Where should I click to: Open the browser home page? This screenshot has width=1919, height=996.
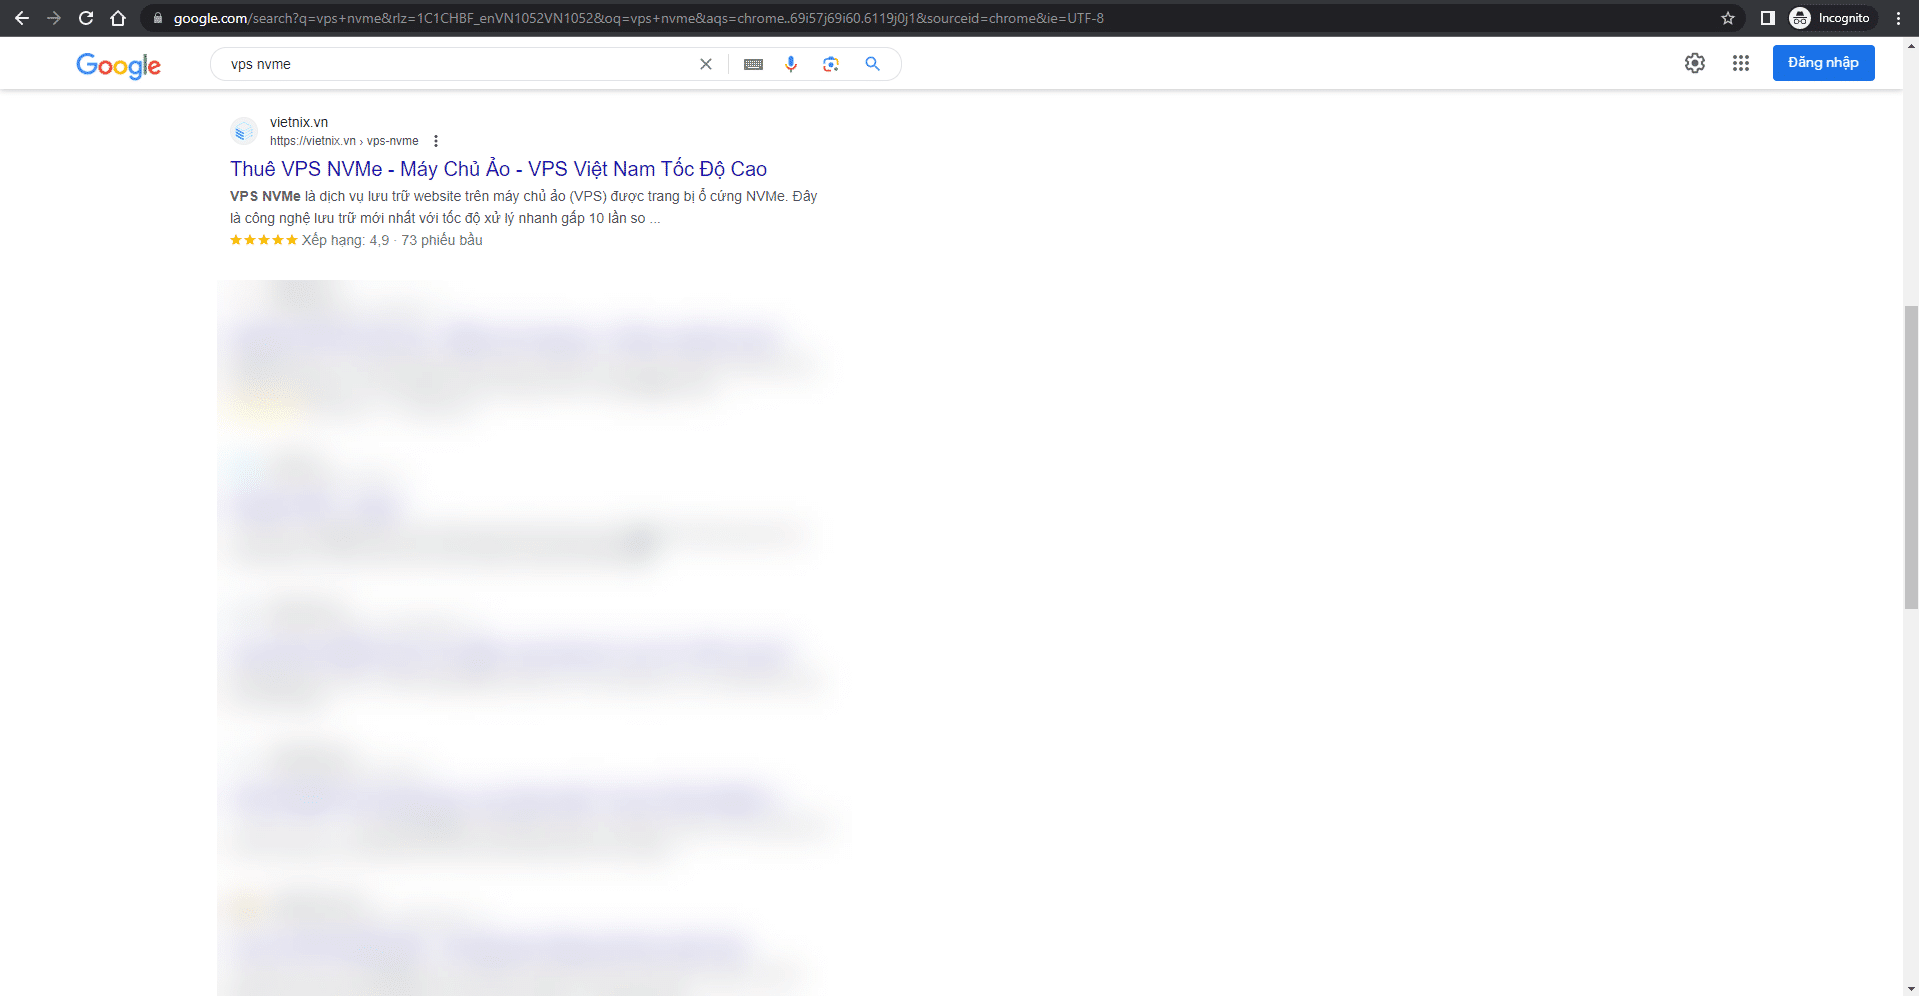click(118, 18)
